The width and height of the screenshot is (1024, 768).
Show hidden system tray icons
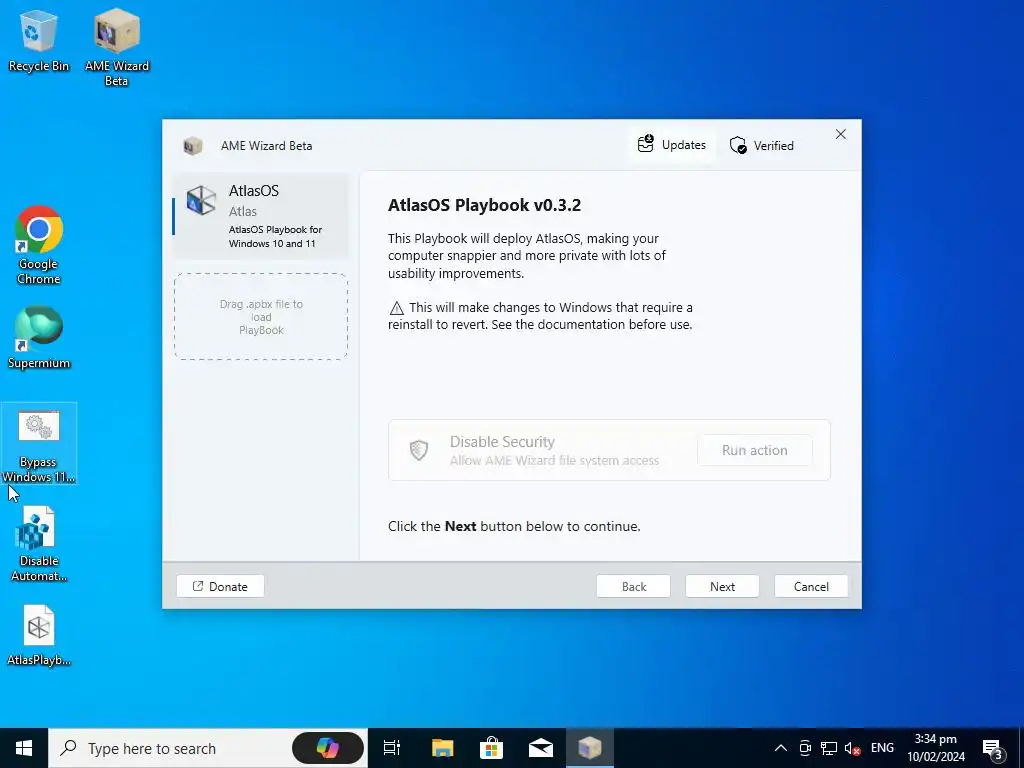[x=780, y=748]
